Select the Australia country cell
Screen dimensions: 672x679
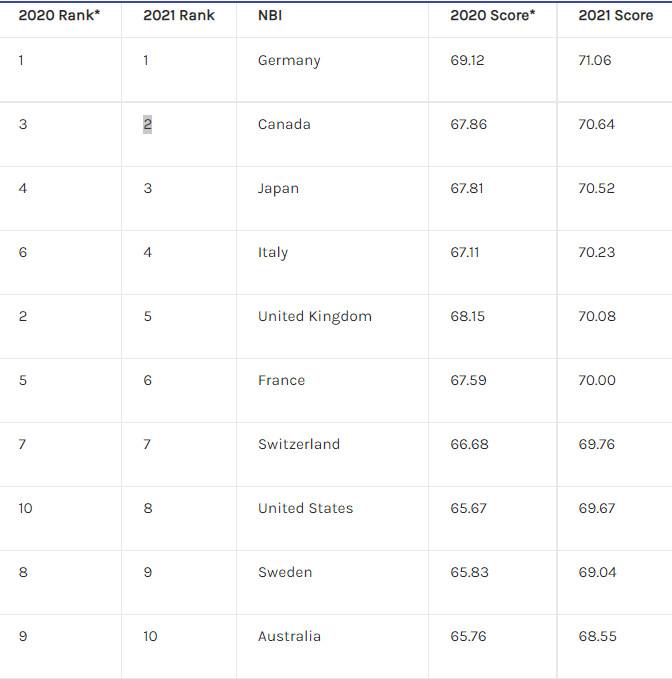289,636
